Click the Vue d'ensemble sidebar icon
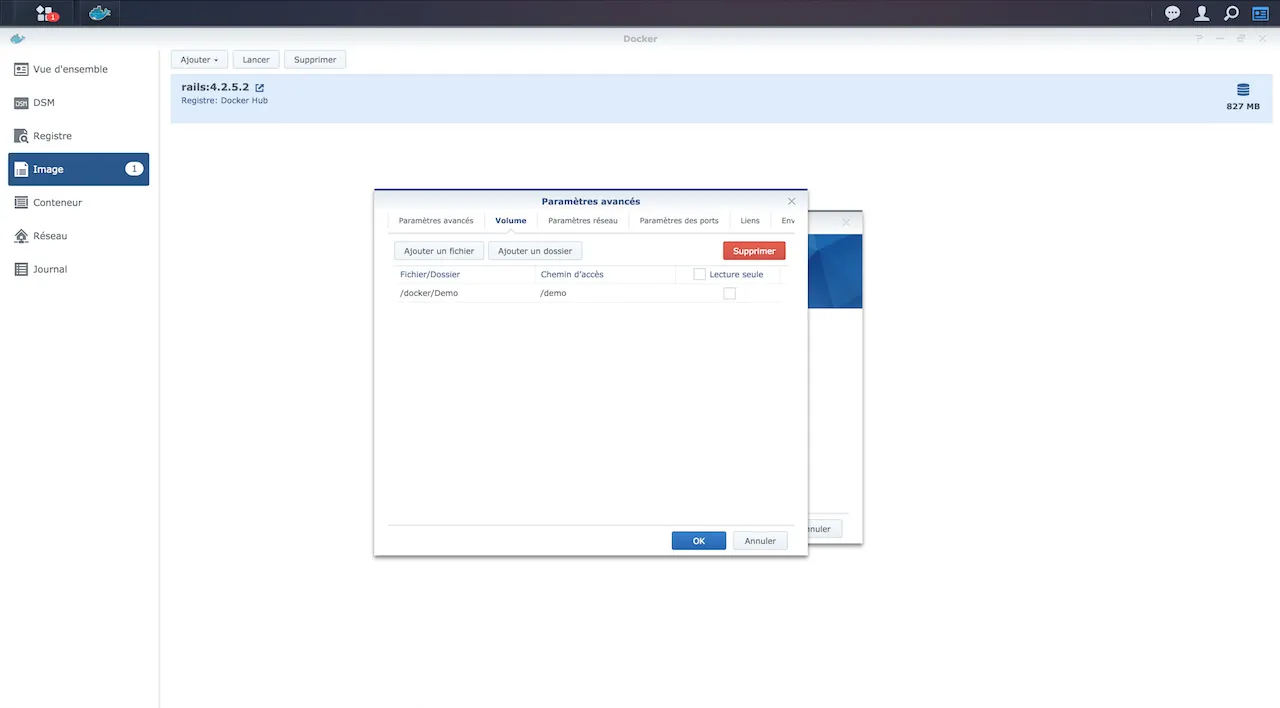The height and width of the screenshot is (708, 1280). tap(21, 69)
